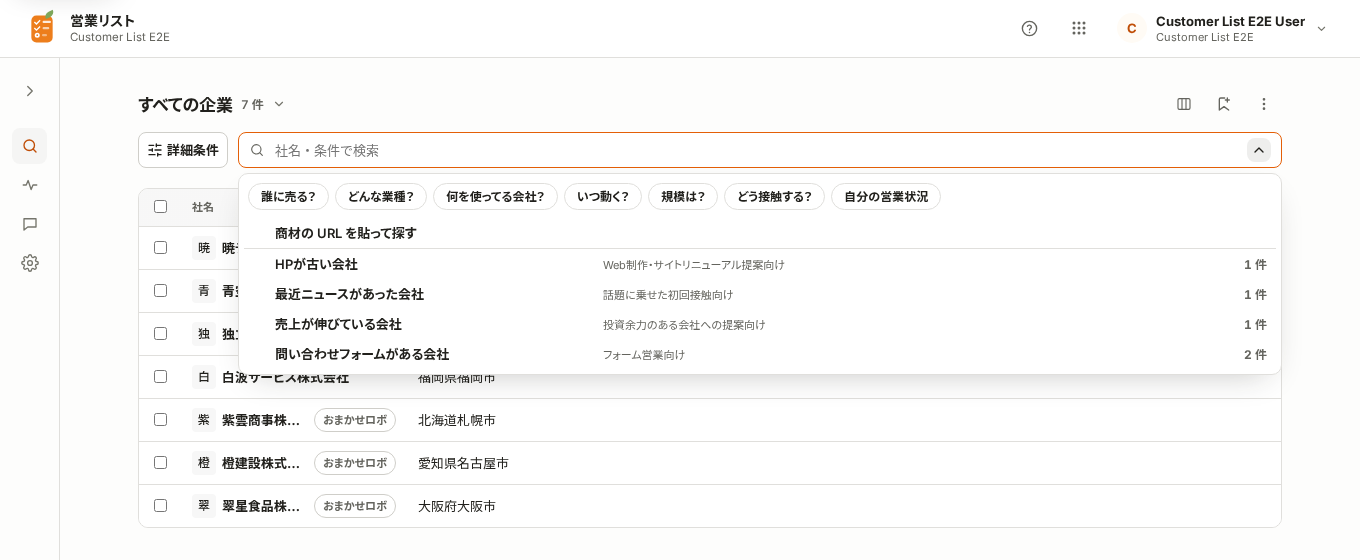Image resolution: width=1360 pixels, height=560 pixels.
Task: Open the help question mark icon
Action: point(1029,28)
